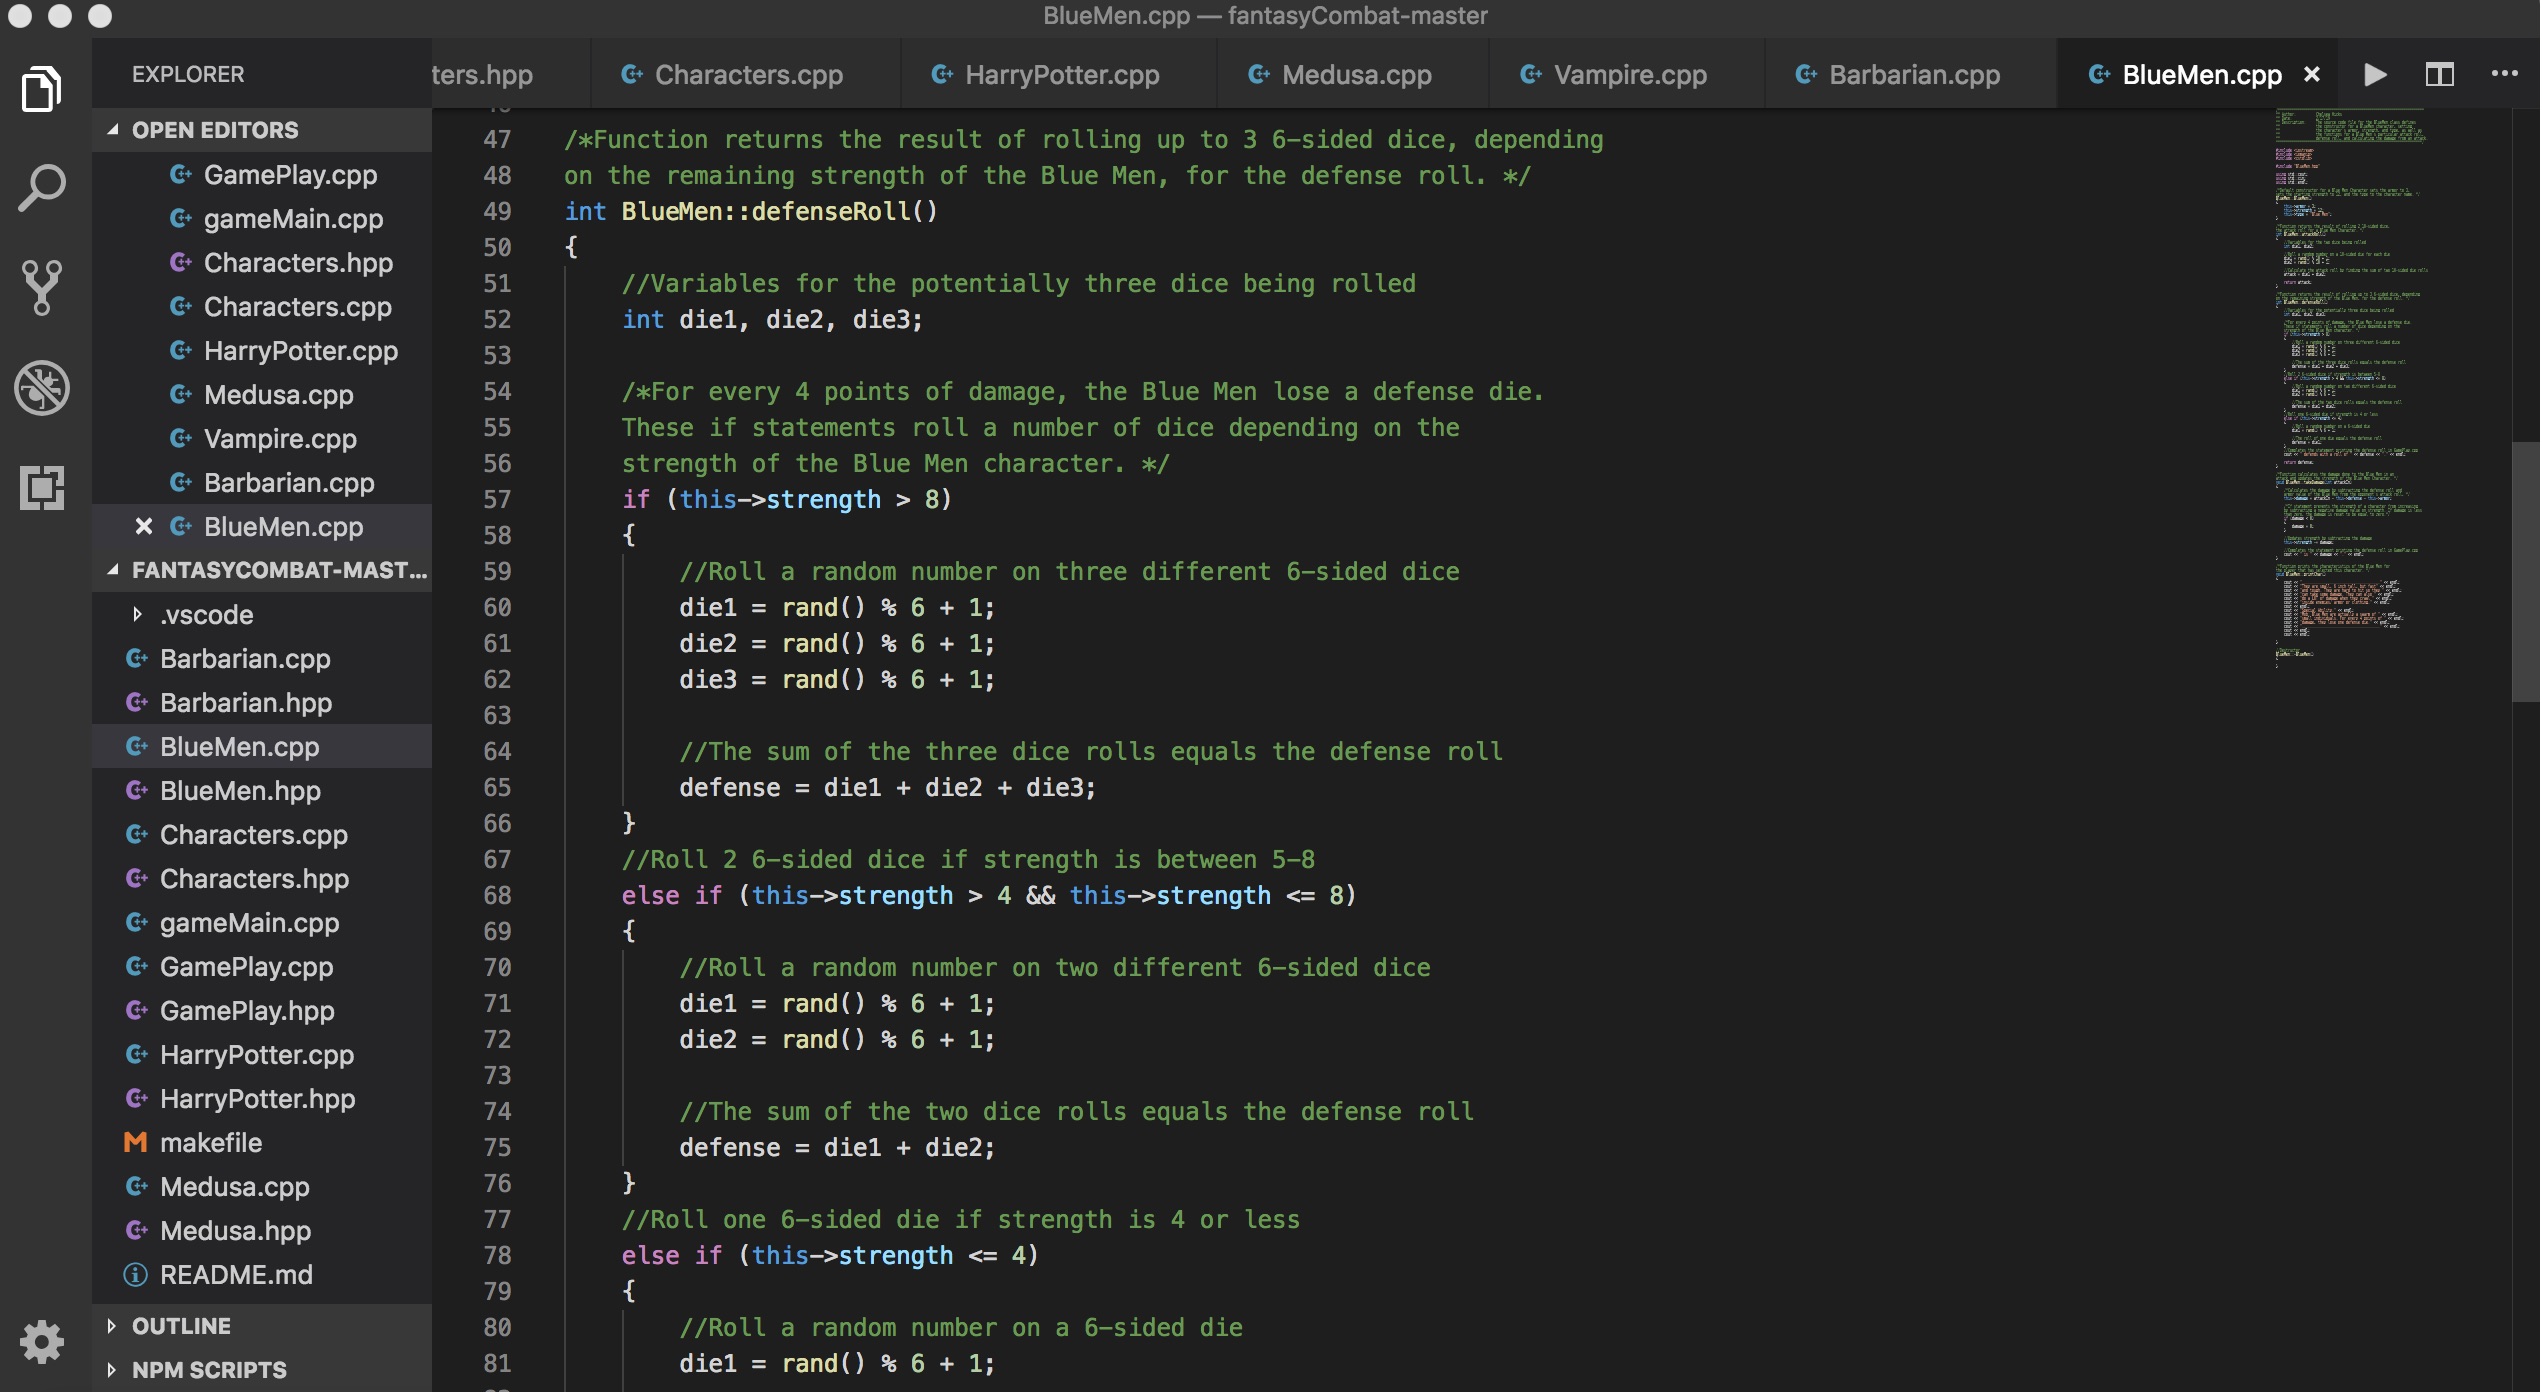Screen dimensions: 2542x1392
Task: Open the Debug view icon
Action: coord(41,387)
